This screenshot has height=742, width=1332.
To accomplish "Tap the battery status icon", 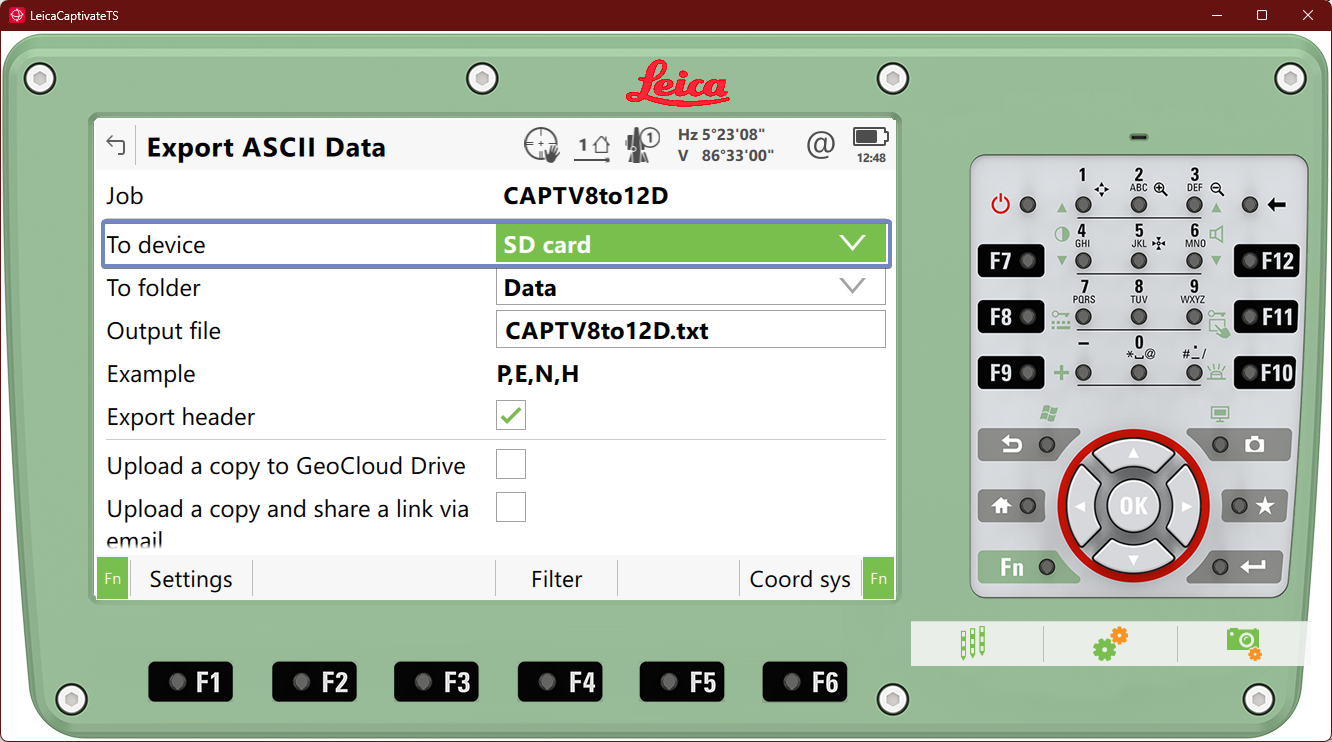I will (870, 136).
